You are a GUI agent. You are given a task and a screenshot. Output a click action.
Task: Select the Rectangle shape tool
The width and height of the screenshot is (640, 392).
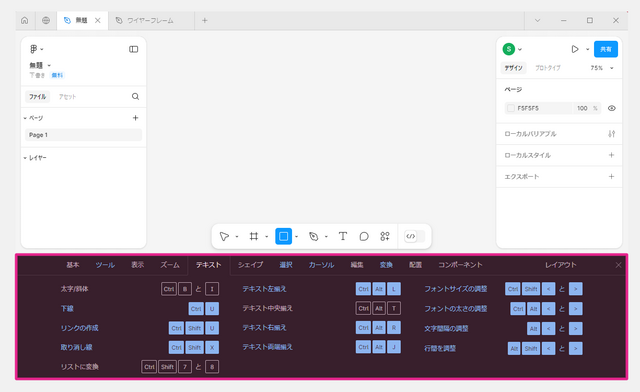tap(283, 236)
